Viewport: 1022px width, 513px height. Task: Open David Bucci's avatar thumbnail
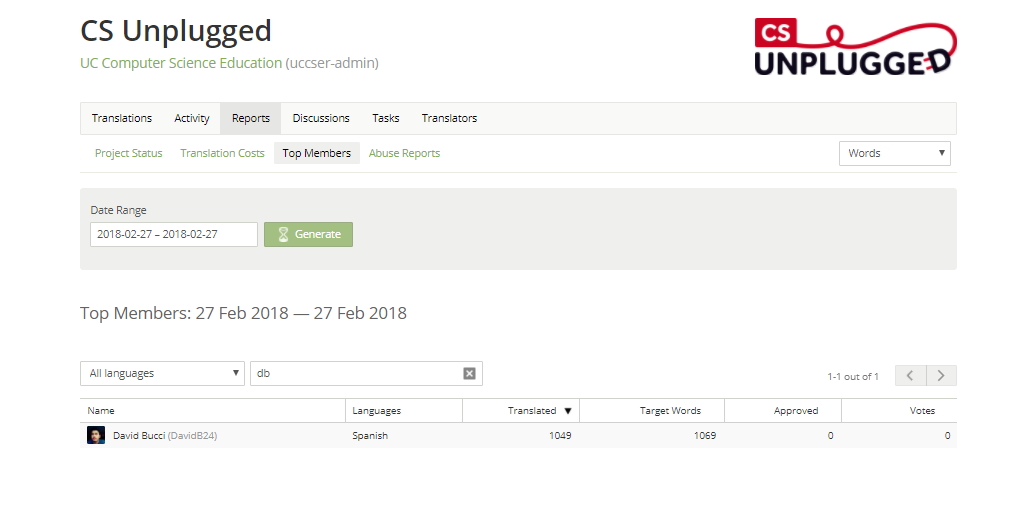coord(96,435)
